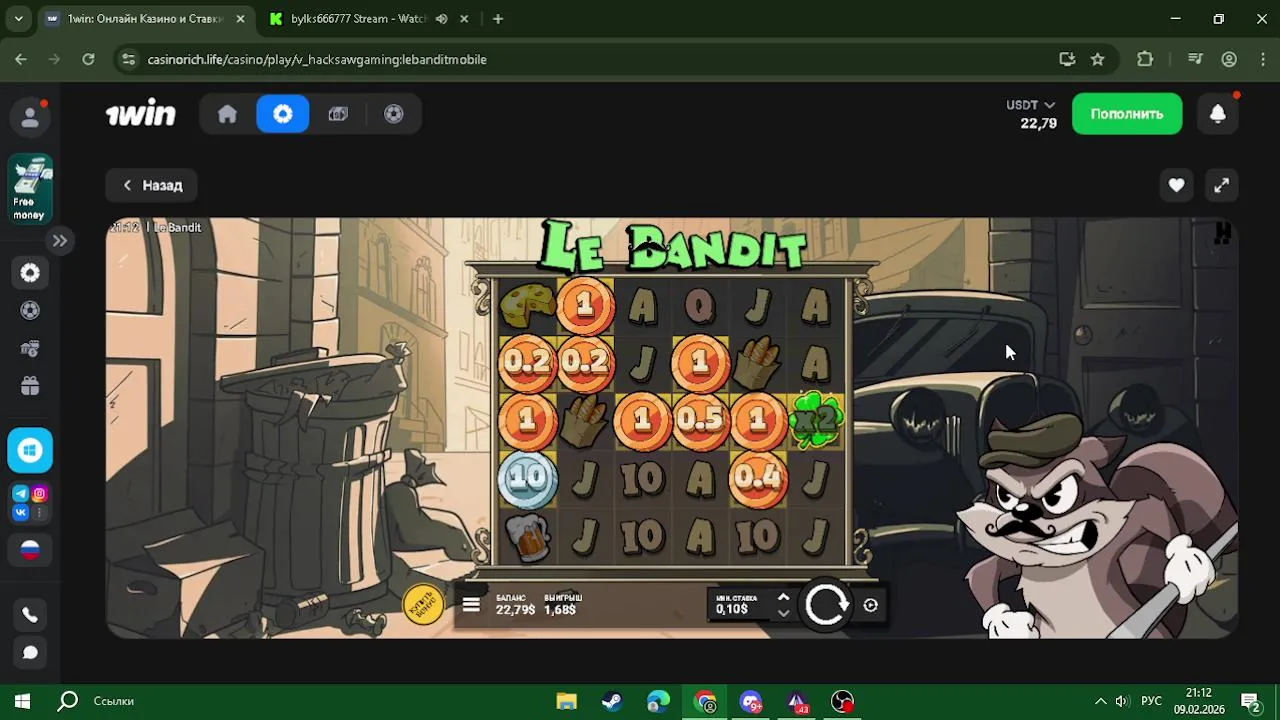Open the media controls icon in toolbar
1280x720 pixels.
pos(1195,59)
